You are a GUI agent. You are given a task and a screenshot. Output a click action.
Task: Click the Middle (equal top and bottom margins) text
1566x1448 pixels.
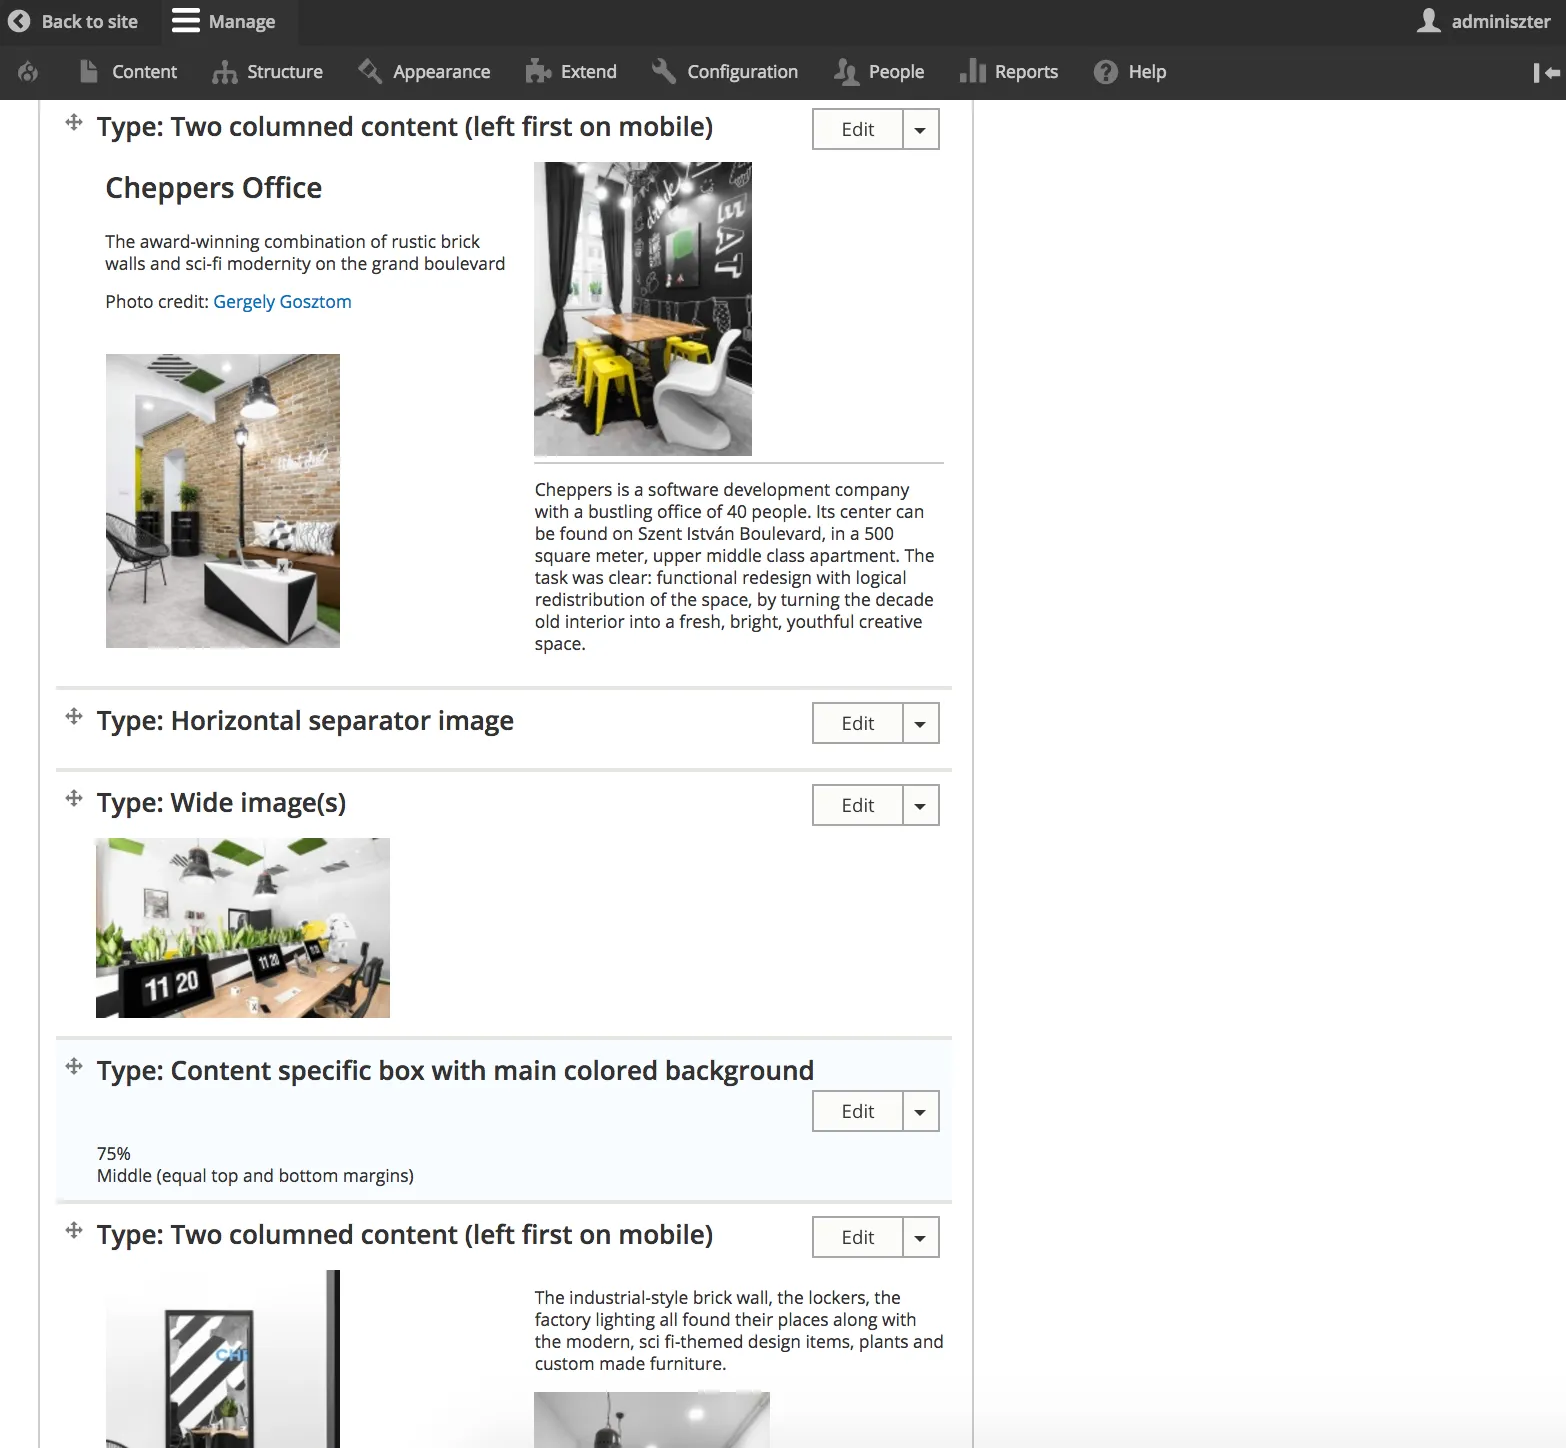(x=255, y=1176)
